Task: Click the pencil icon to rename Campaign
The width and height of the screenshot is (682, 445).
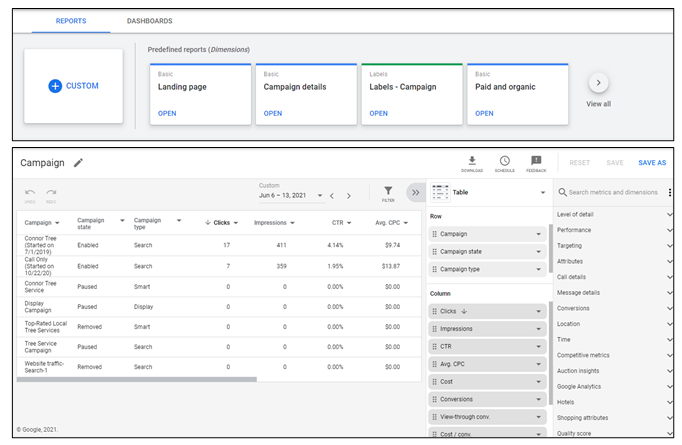Action: click(x=78, y=163)
